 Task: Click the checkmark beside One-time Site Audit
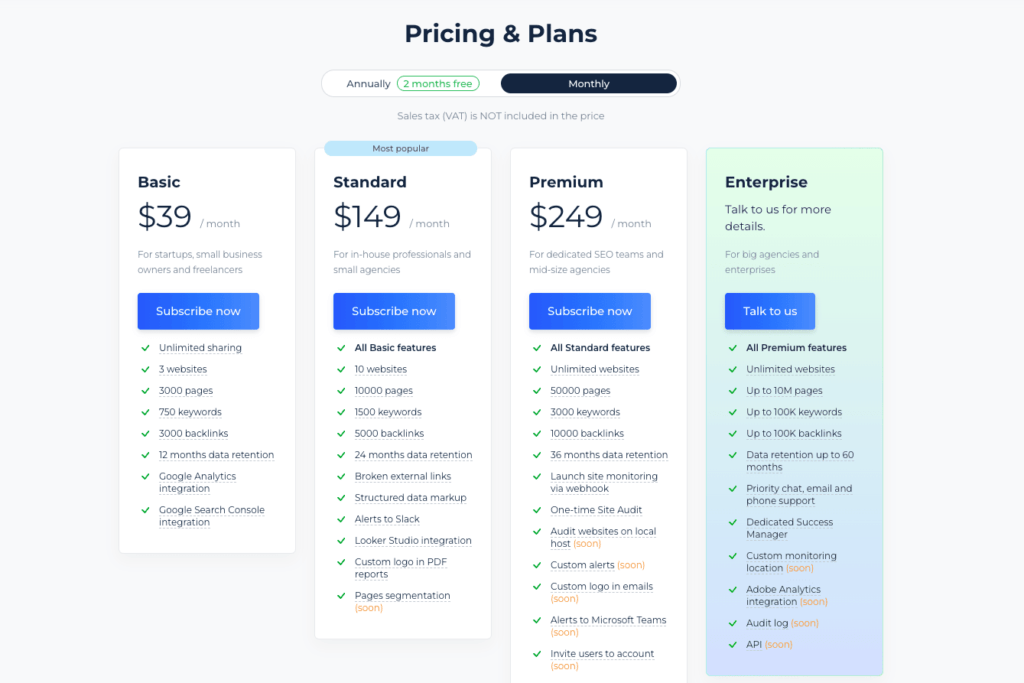pyautogui.click(x=538, y=510)
